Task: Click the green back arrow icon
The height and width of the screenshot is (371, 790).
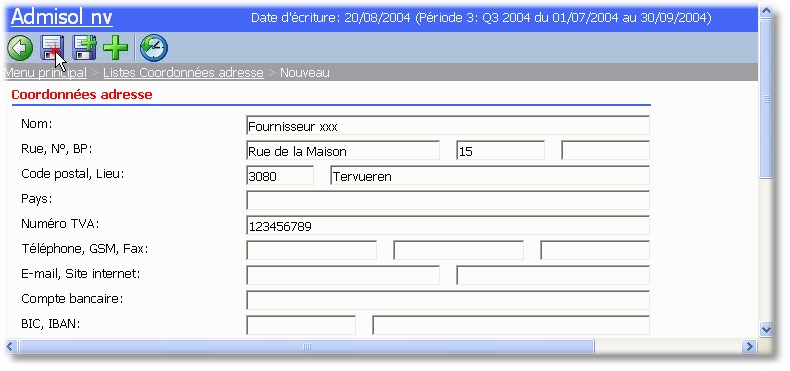Action: [20, 48]
